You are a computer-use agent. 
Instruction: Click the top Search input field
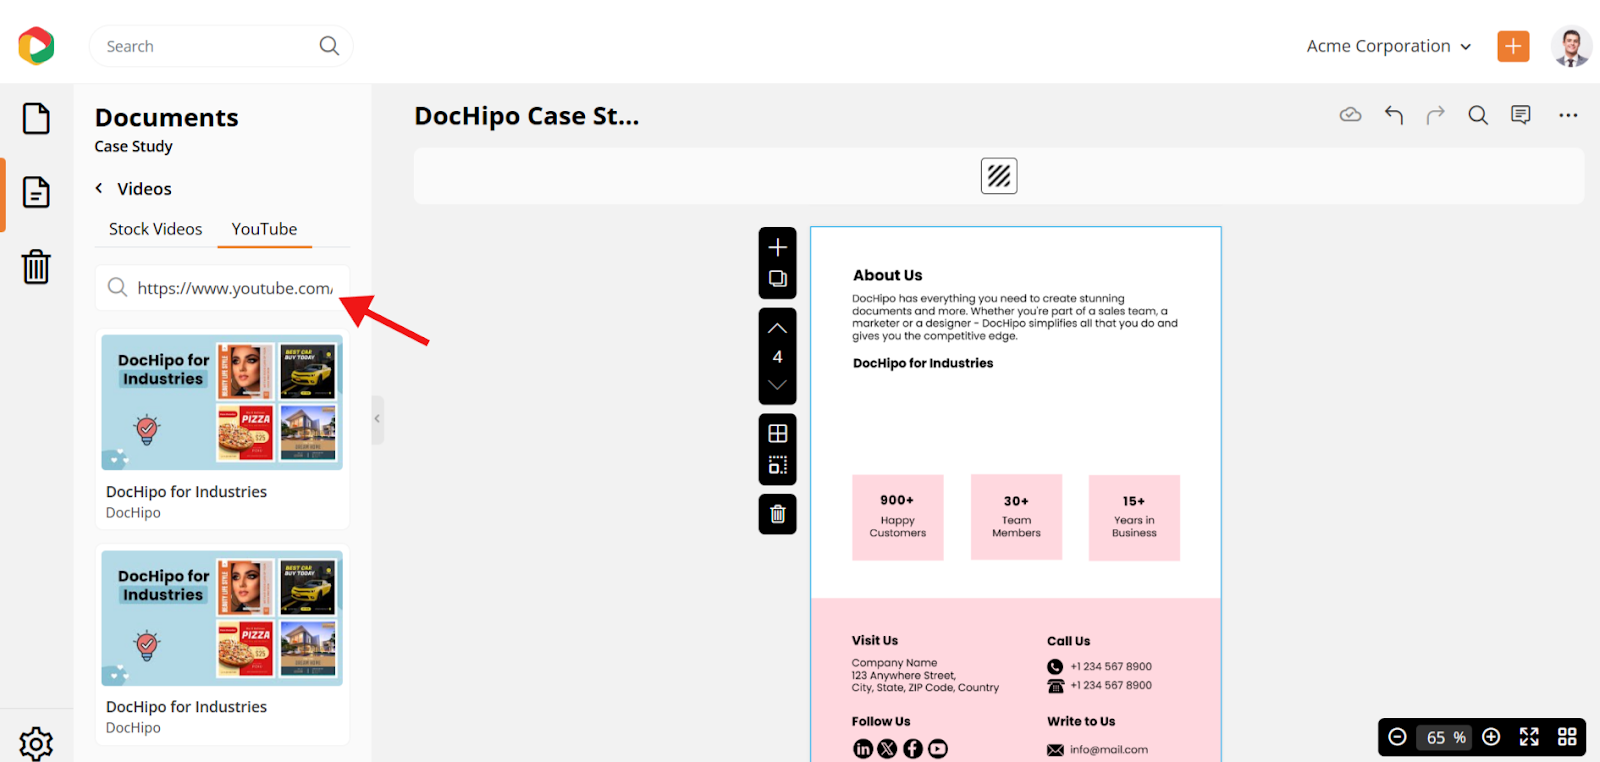(221, 46)
